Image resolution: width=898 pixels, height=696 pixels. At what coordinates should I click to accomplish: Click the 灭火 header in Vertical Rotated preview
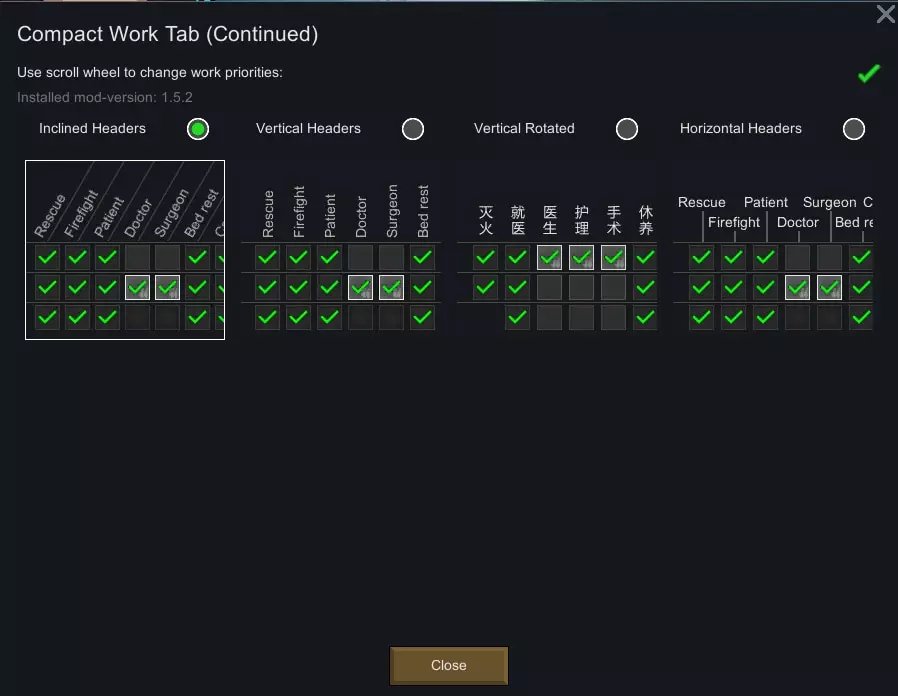[486, 221]
